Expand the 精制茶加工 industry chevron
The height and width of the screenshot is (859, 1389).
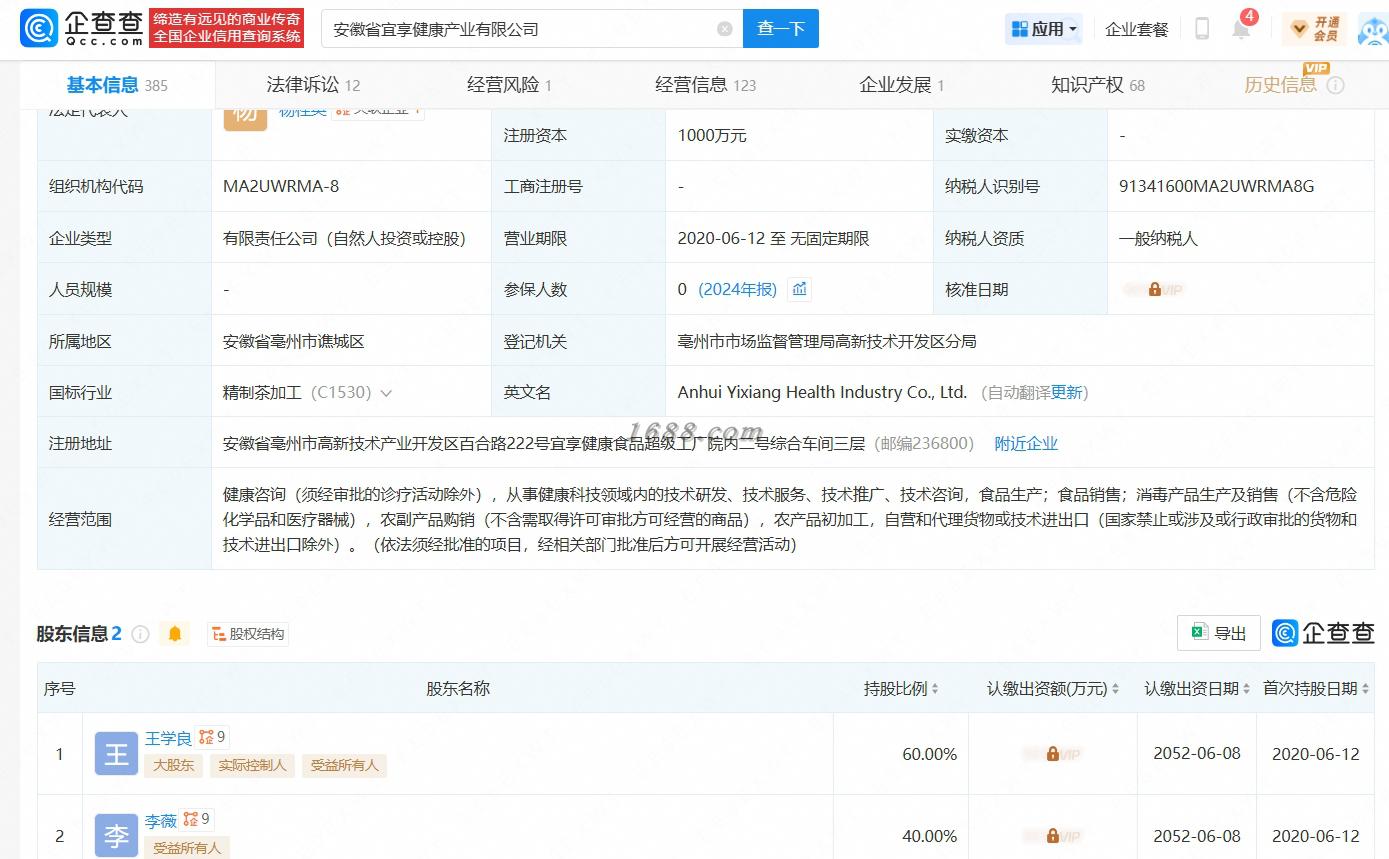(386, 393)
